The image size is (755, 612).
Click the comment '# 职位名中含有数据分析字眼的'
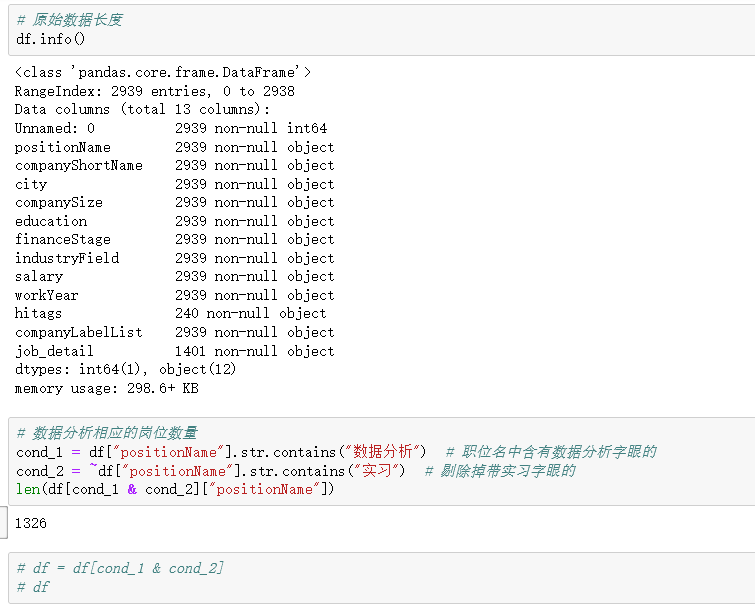pos(551,452)
